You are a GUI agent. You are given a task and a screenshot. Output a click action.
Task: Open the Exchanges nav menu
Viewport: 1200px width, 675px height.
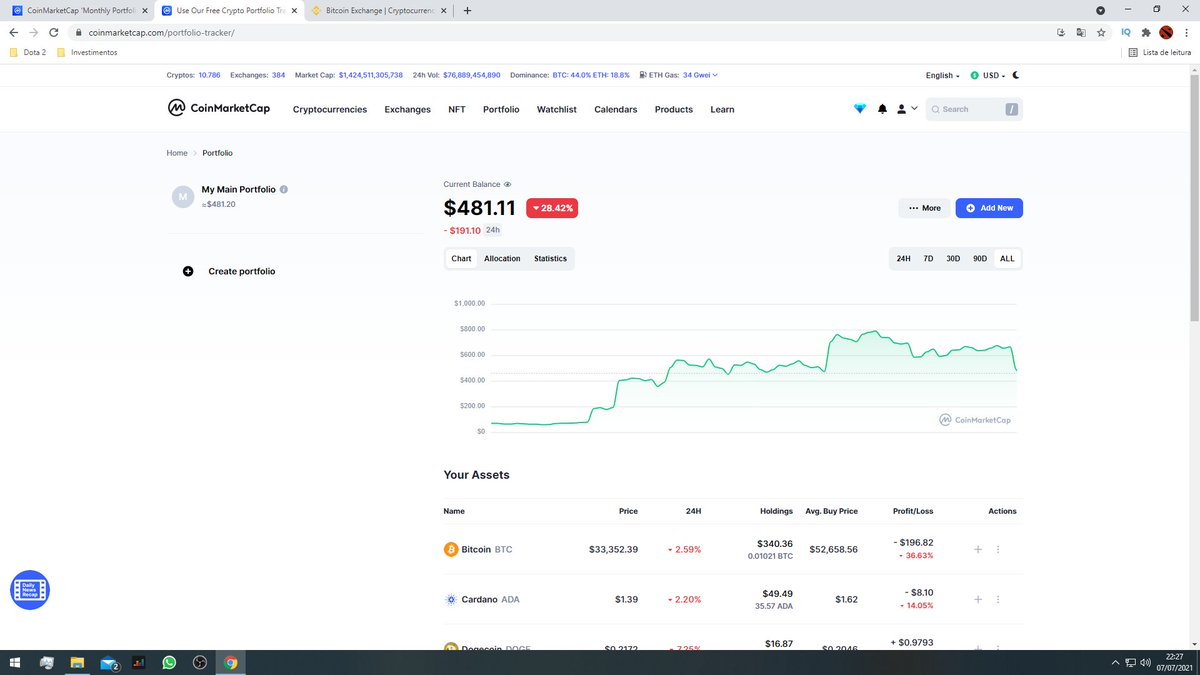pos(407,109)
